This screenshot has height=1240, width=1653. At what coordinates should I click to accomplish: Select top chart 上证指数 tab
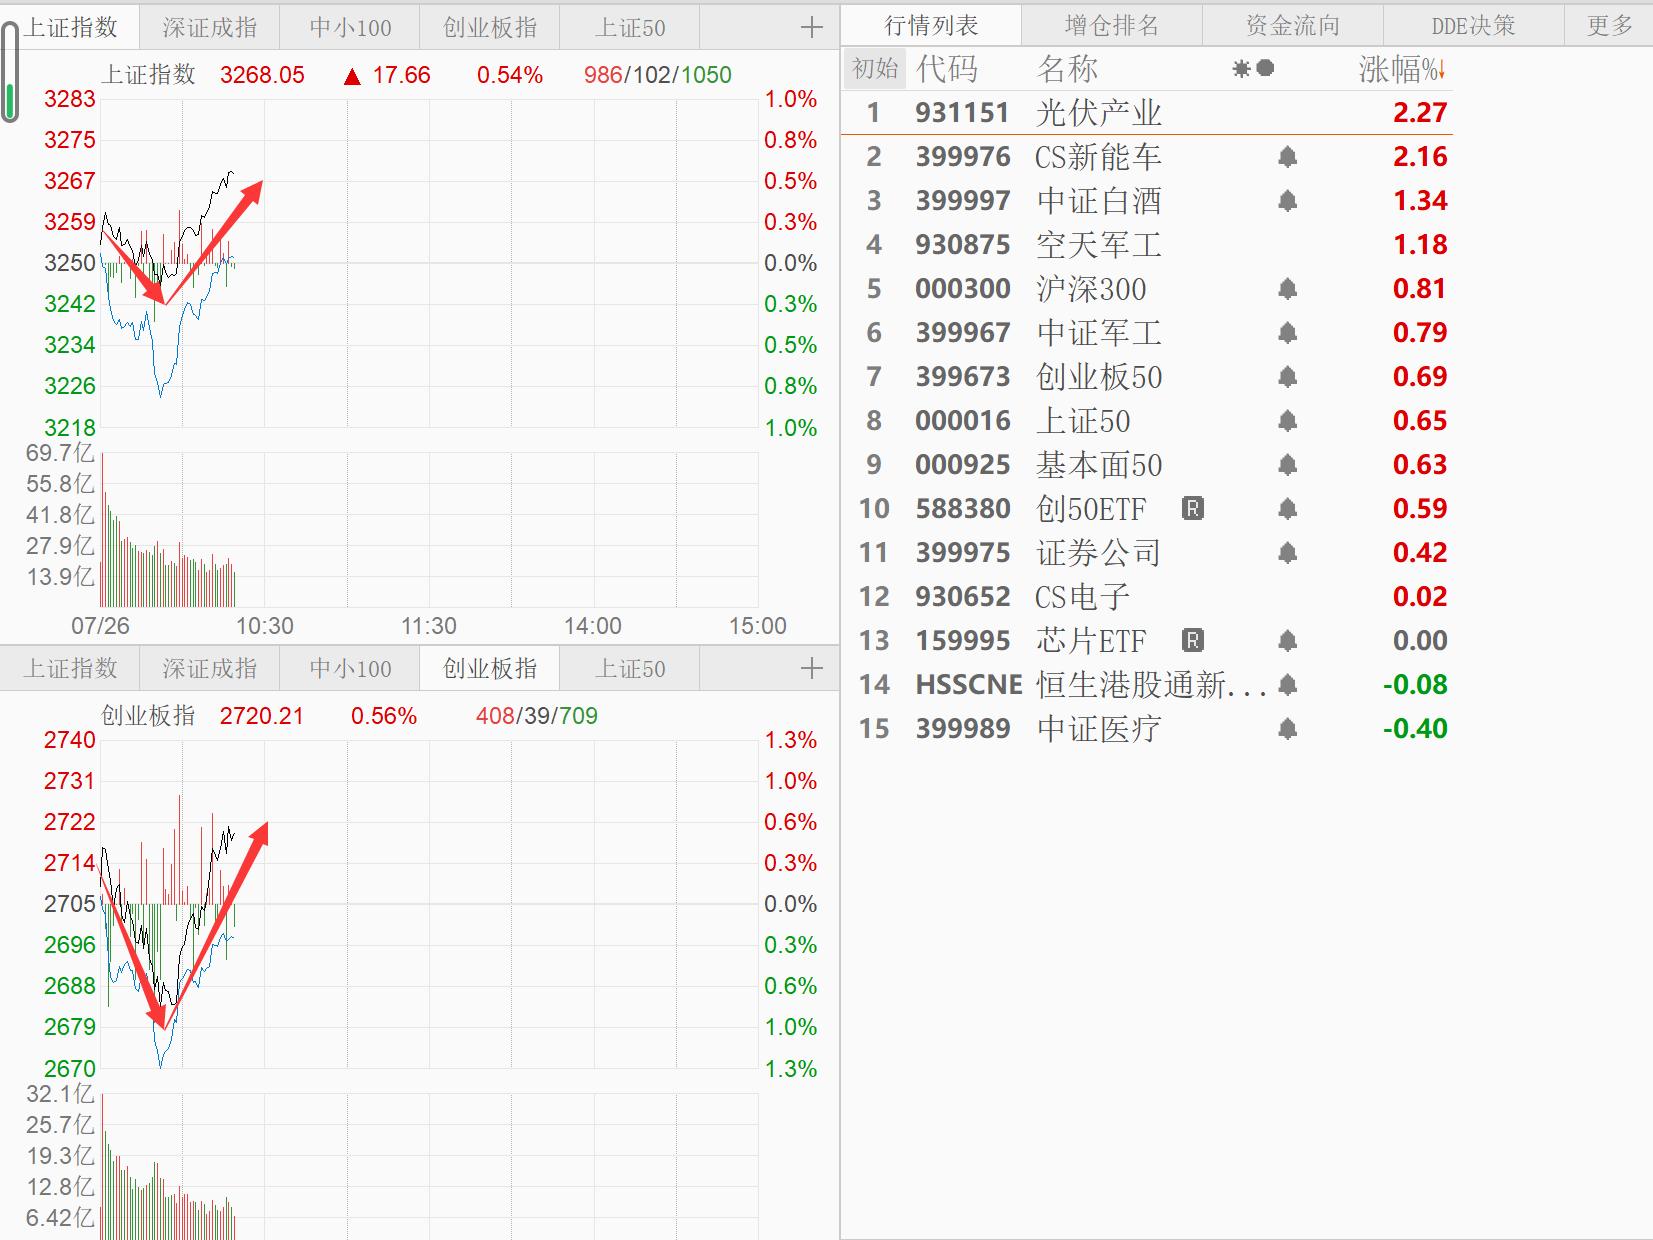click(x=72, y=28)
